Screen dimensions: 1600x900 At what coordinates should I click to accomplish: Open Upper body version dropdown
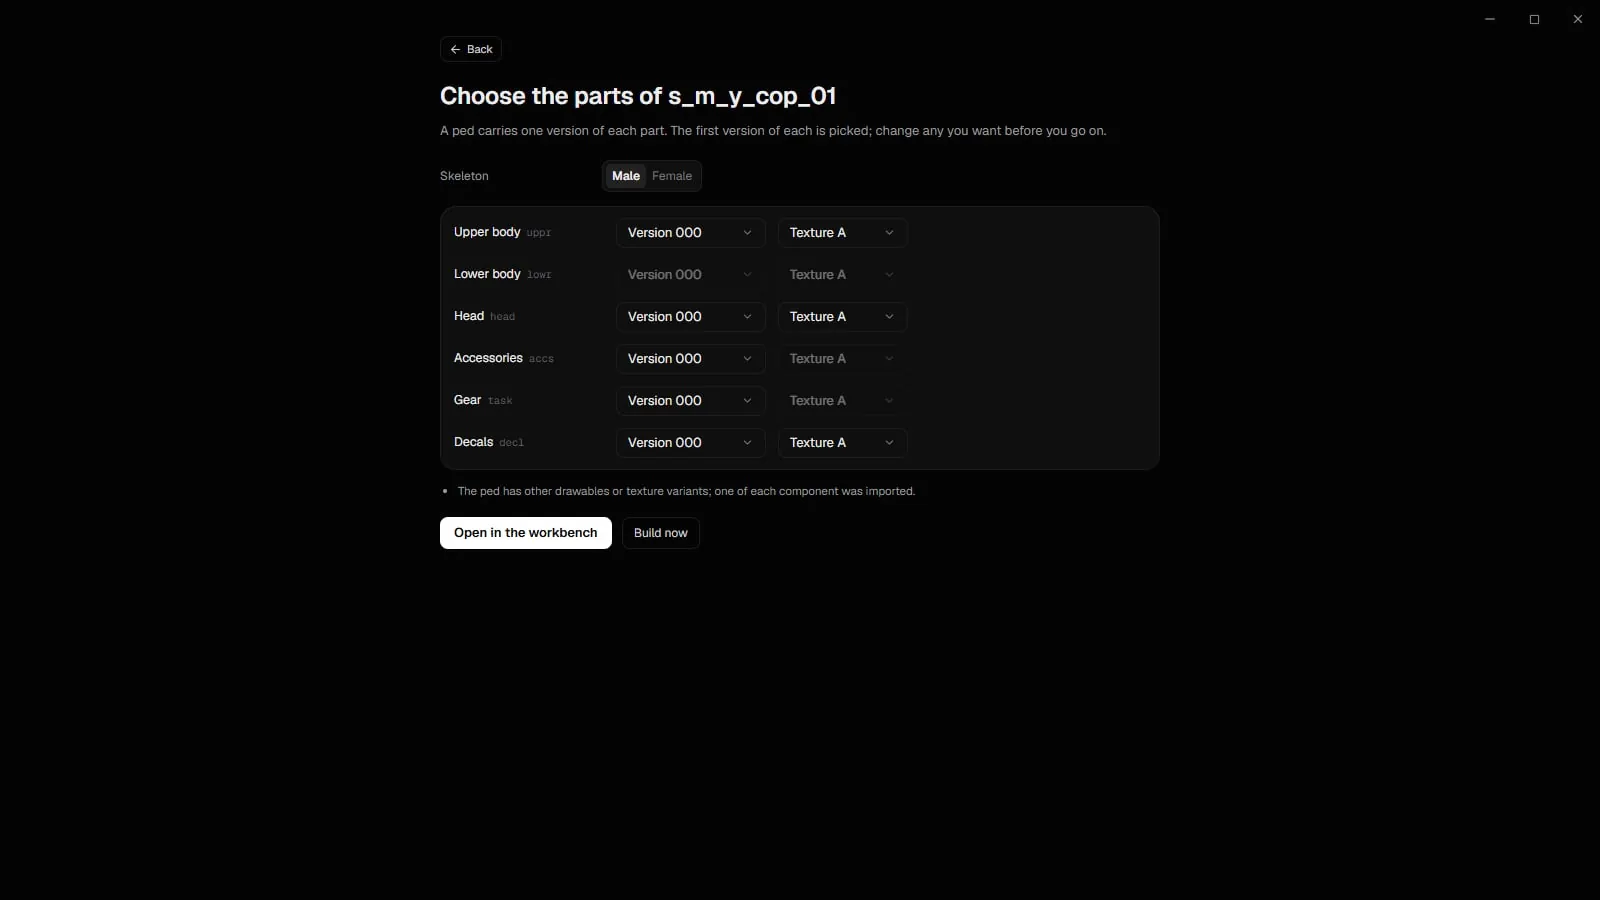(x=690, y=233)
